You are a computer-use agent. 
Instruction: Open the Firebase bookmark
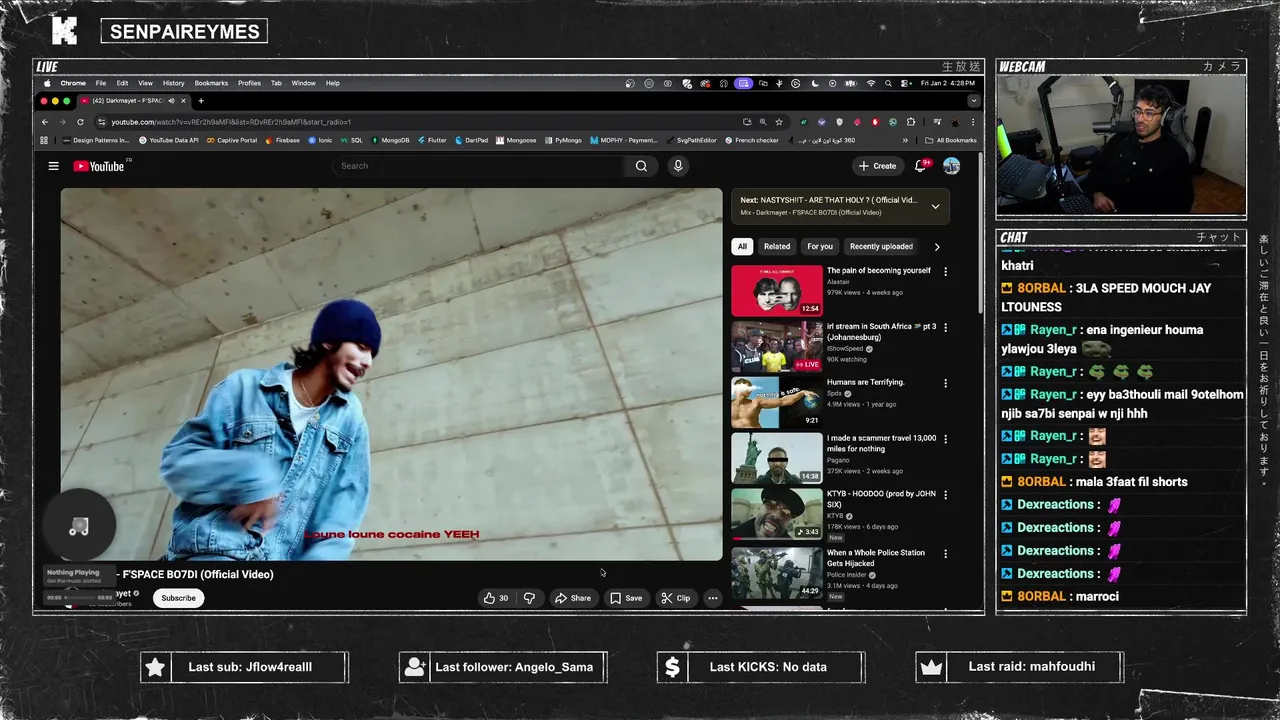tap(282, 140)
